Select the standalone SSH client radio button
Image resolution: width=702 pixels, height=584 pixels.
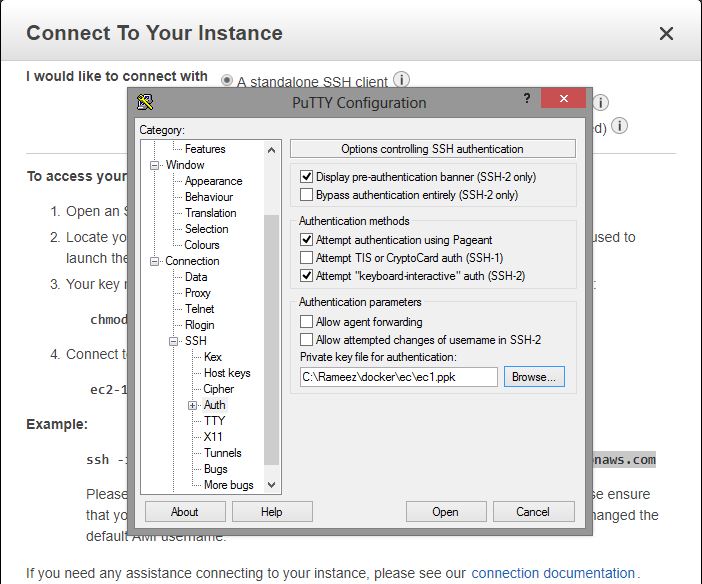pyautogui.click(x=227, y=81)
